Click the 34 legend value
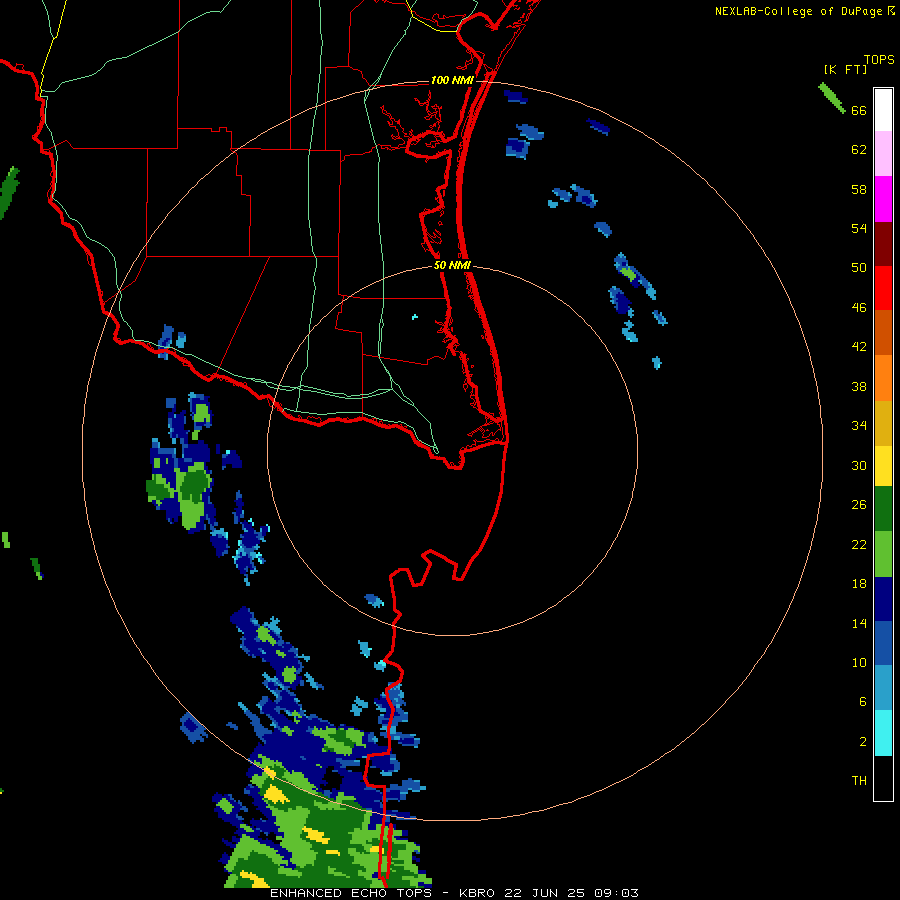 tap(859, 426)
